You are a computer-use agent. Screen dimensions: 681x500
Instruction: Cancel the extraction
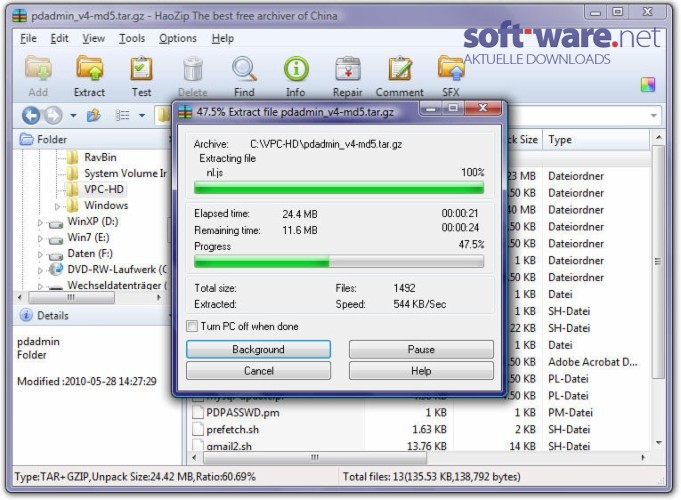[258, 371]
